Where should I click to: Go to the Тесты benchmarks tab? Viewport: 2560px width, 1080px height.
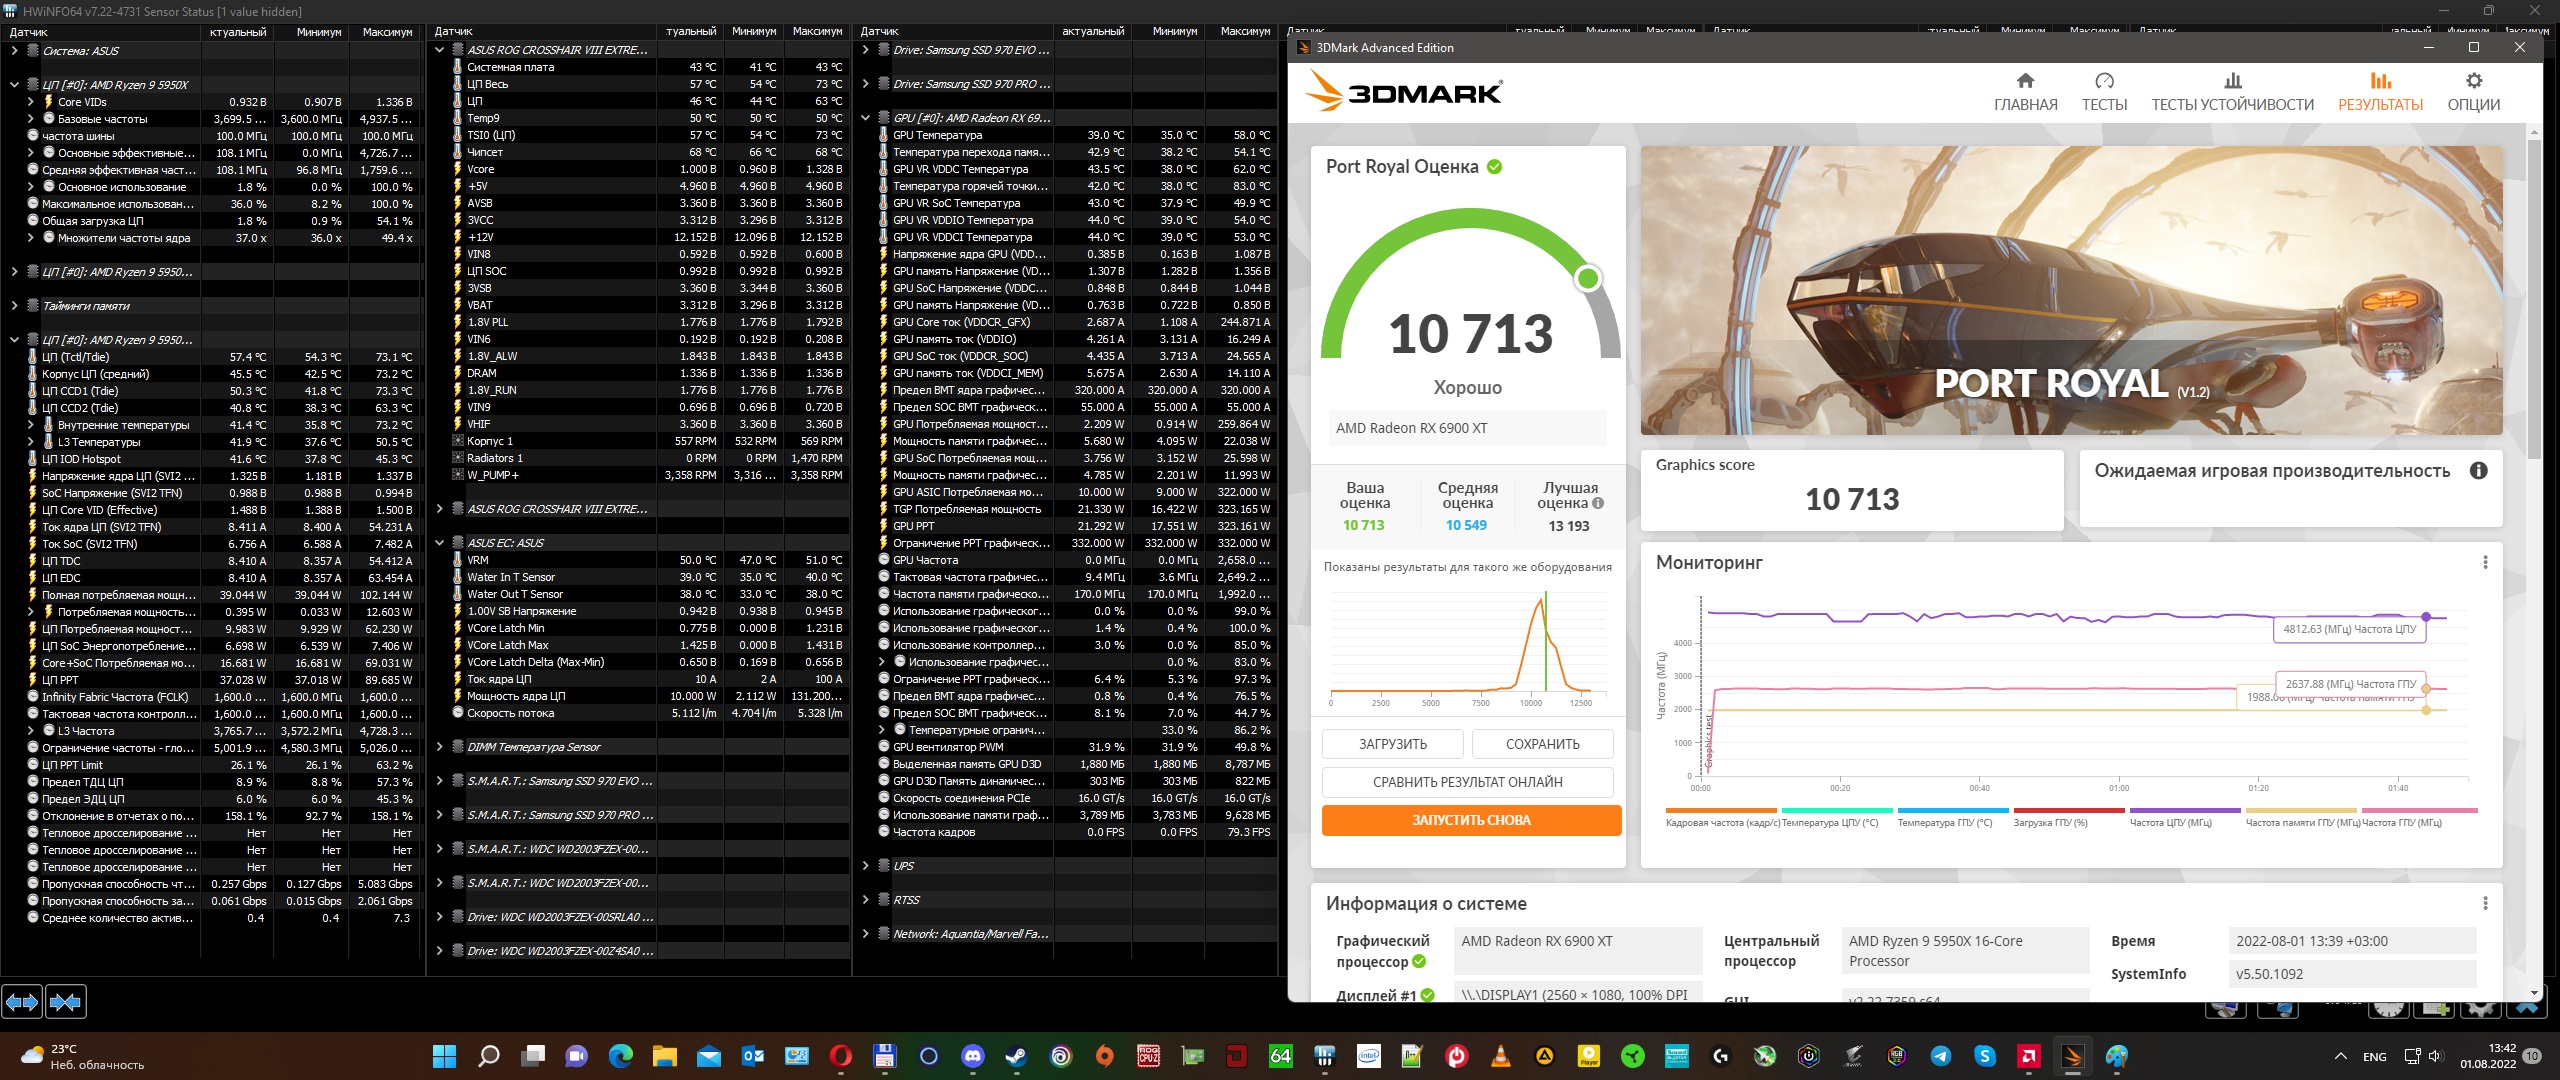[x=2104, y=92]
